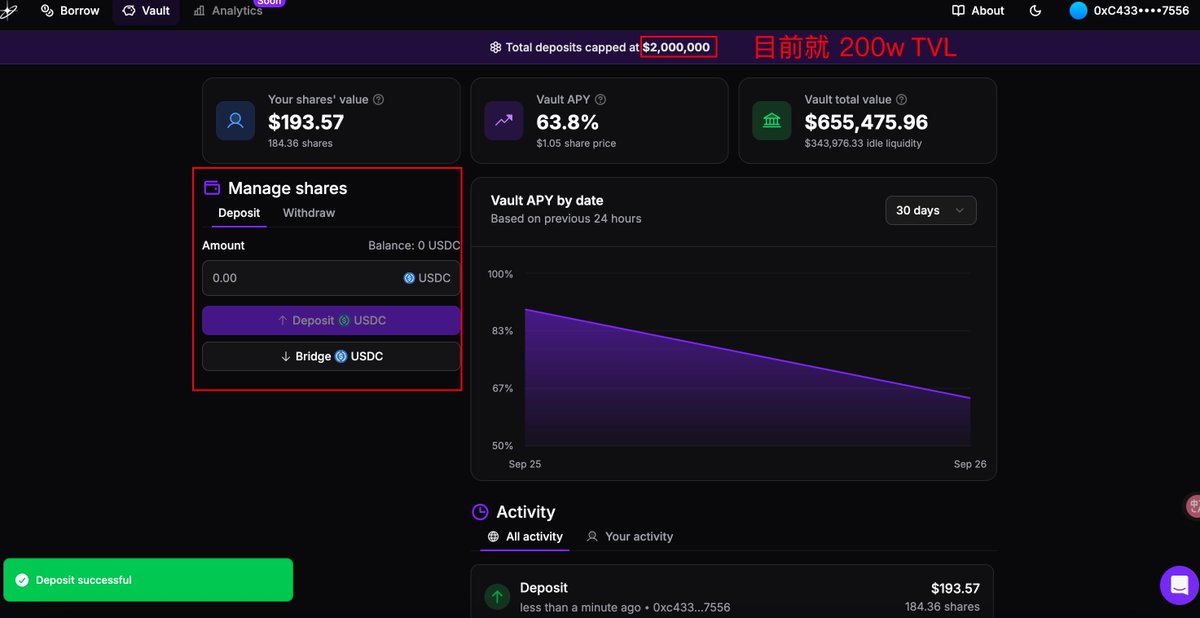The image size is (1200, 618).
Task: Select the All activity tab
Action: point(525,537)
